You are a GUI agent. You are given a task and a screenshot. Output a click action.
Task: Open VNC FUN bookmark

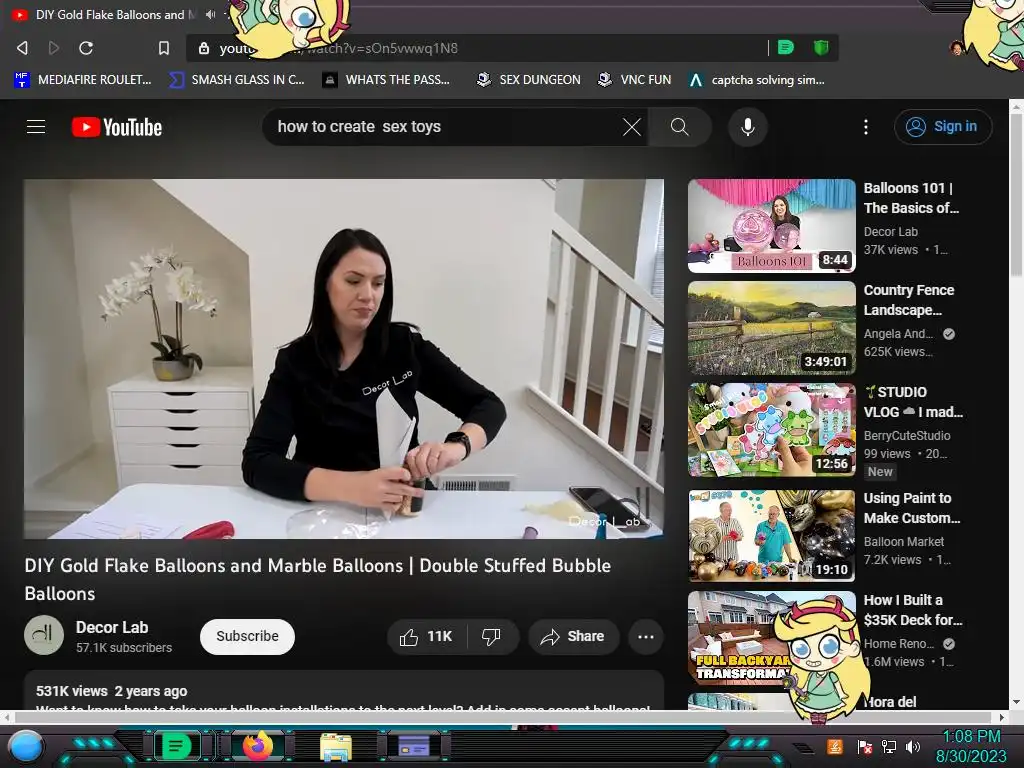coord(634,80)
